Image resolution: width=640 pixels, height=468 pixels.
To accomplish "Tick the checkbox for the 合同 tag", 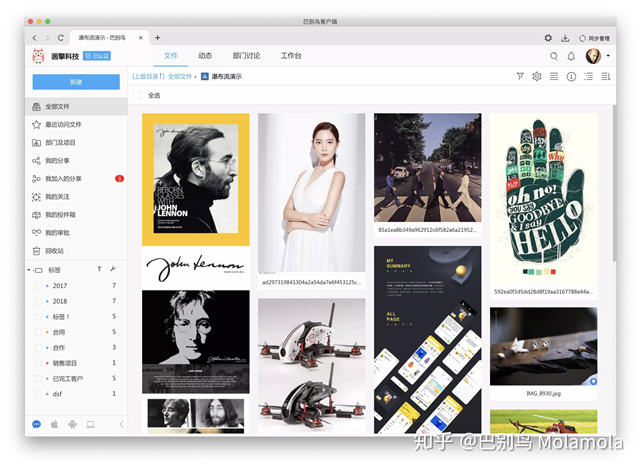I will click(x=39, y=331).
